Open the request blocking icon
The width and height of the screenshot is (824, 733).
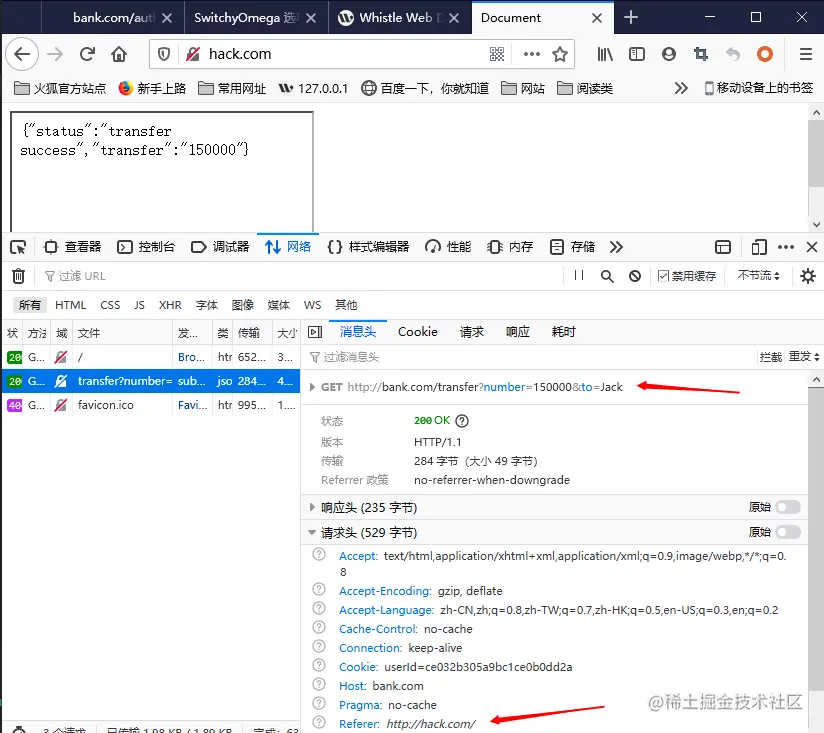(635, 276)
